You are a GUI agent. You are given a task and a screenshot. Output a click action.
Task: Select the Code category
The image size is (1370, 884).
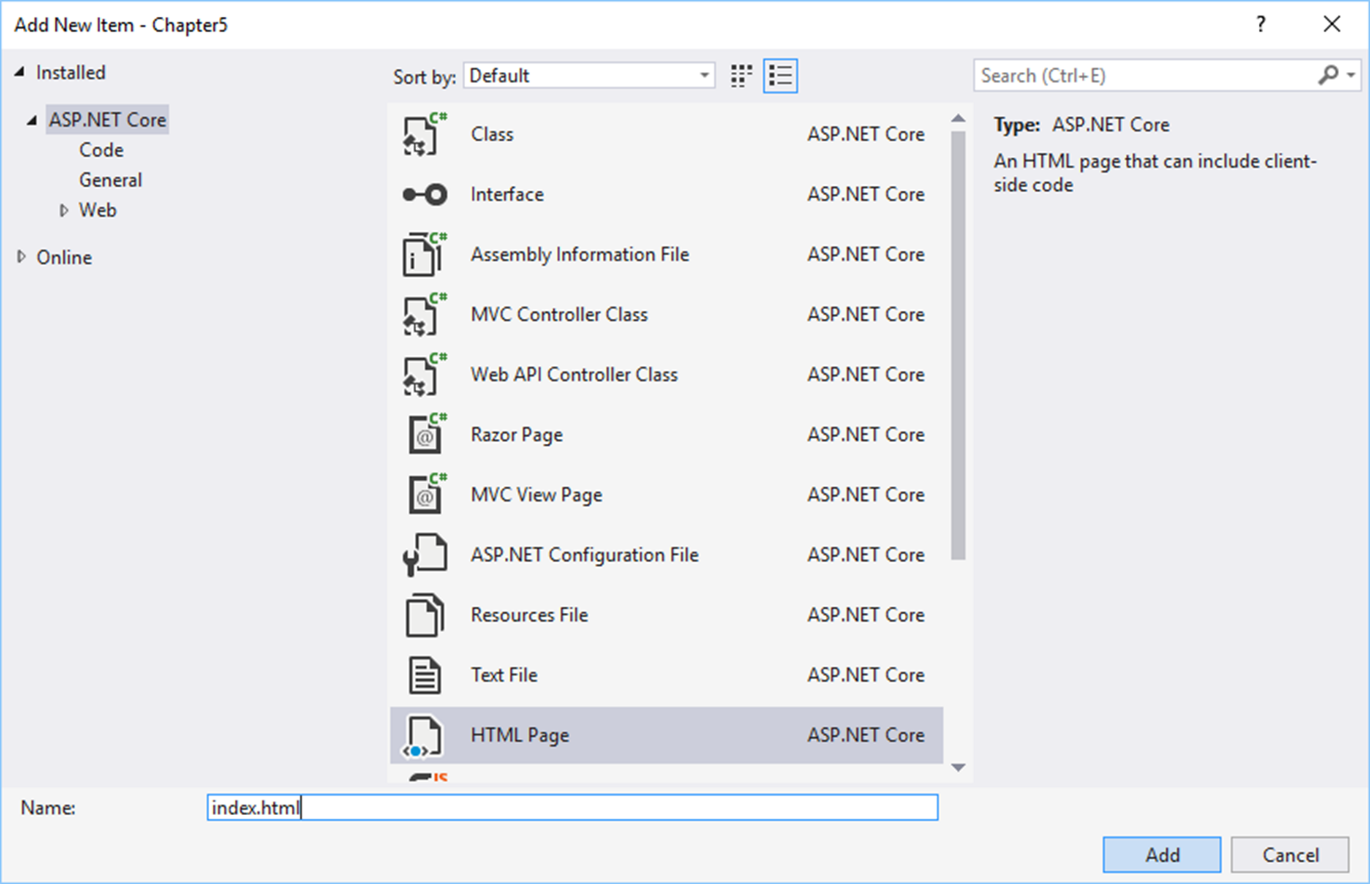click(x=101, y=150)
